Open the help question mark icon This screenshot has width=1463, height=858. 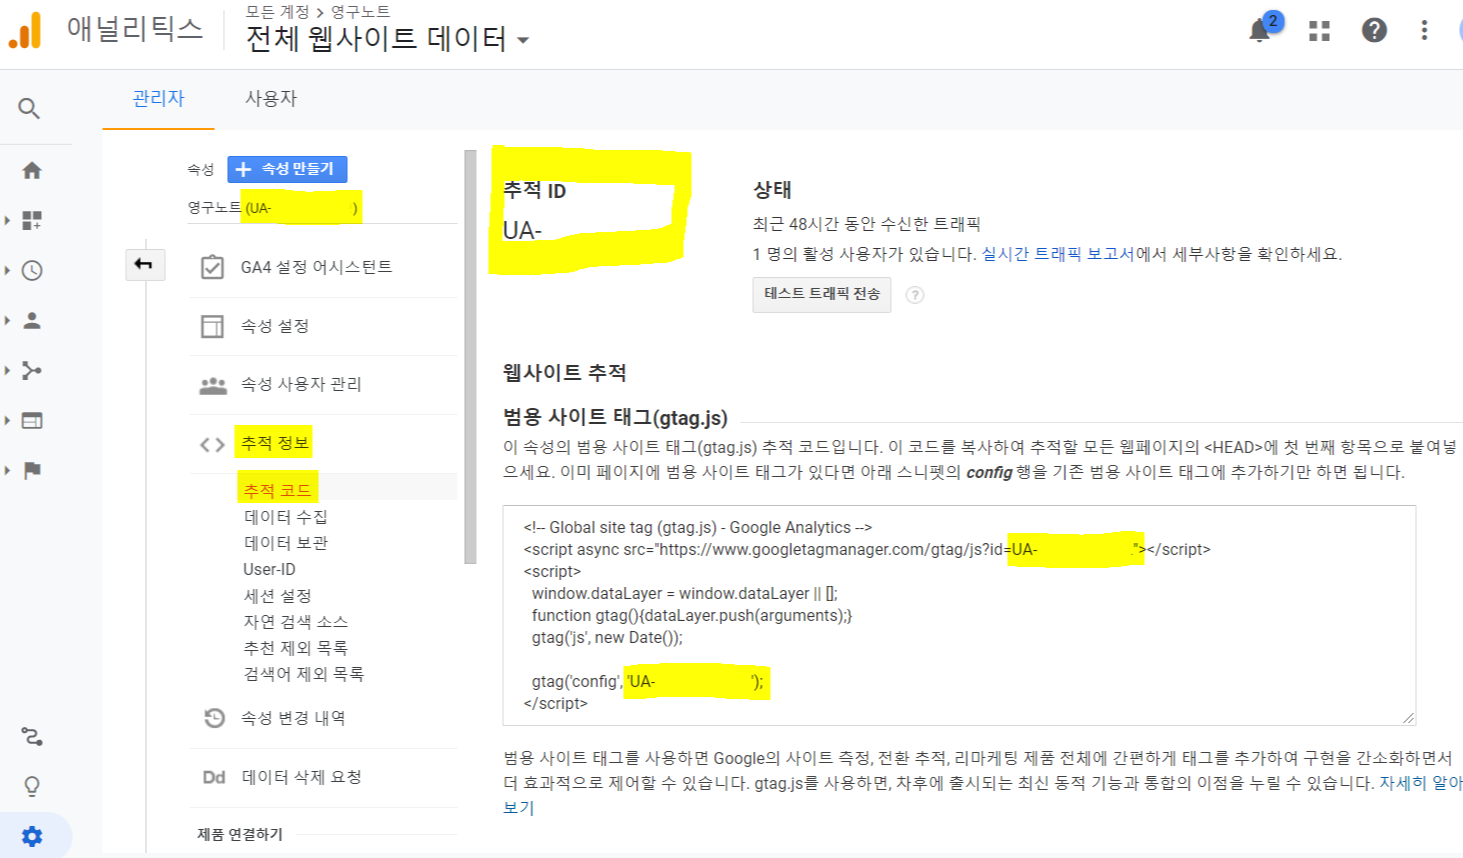pyautogui.click(x=1374, y=31)
